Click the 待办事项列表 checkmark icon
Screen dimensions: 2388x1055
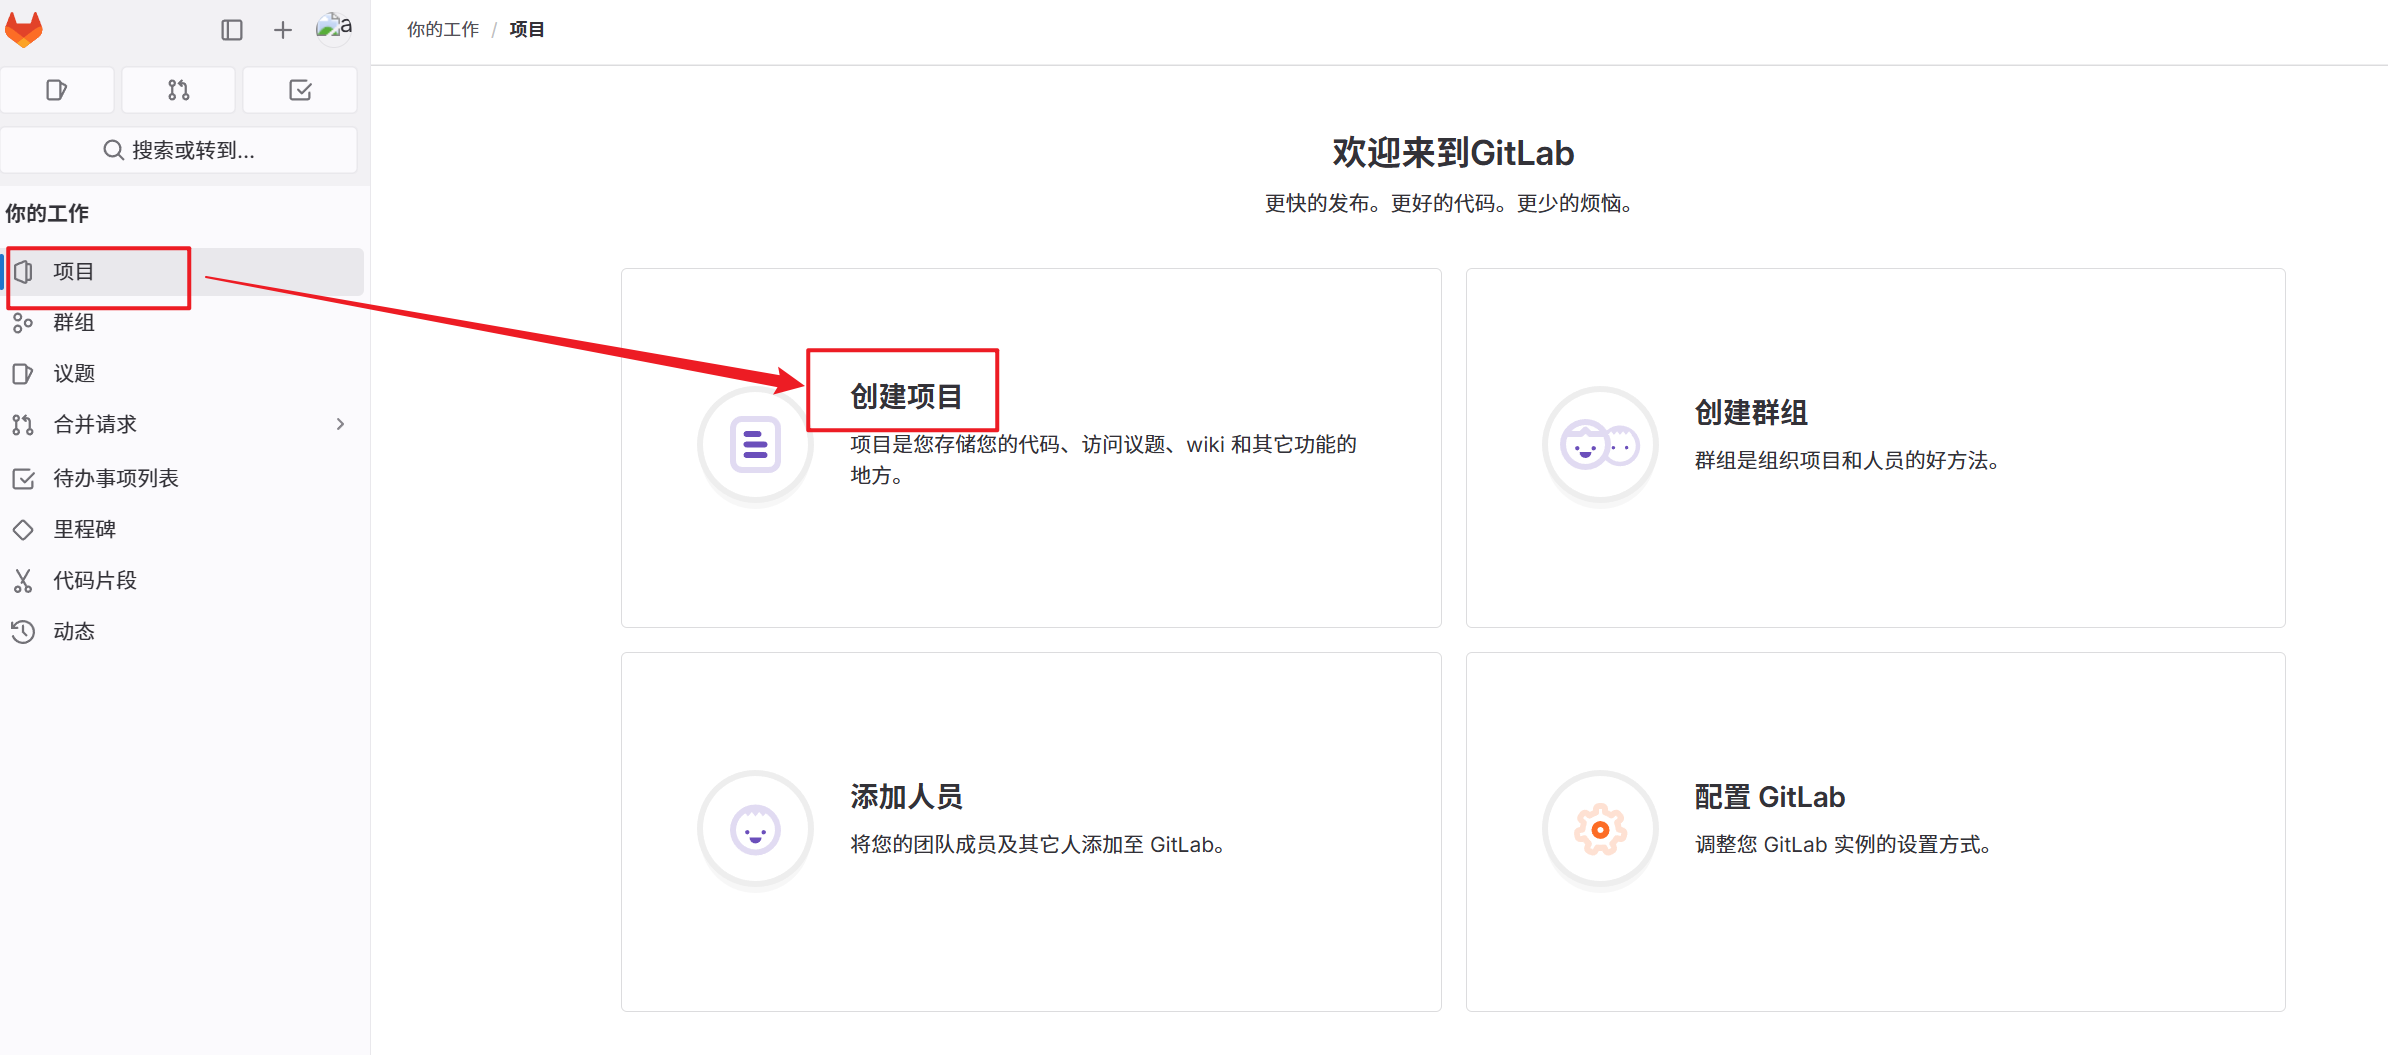(x=23, y=479)
